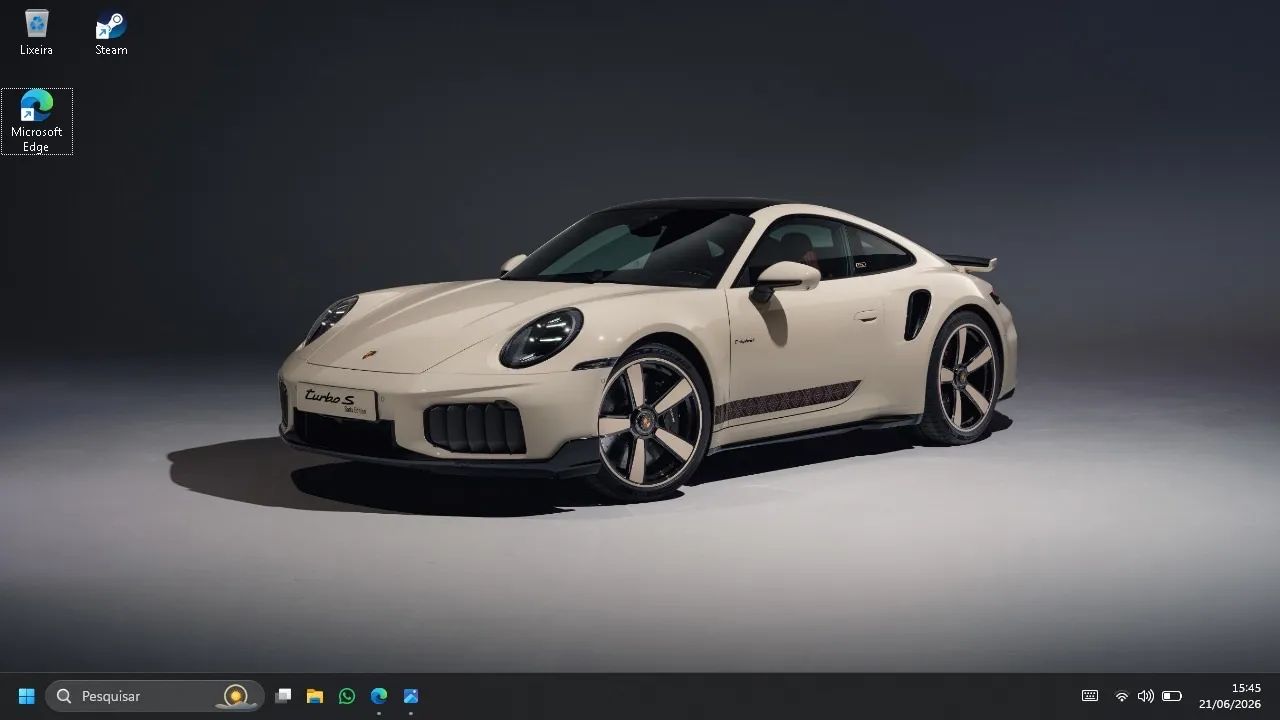Open WhatsApp from the taskbar

pos(347,696)
